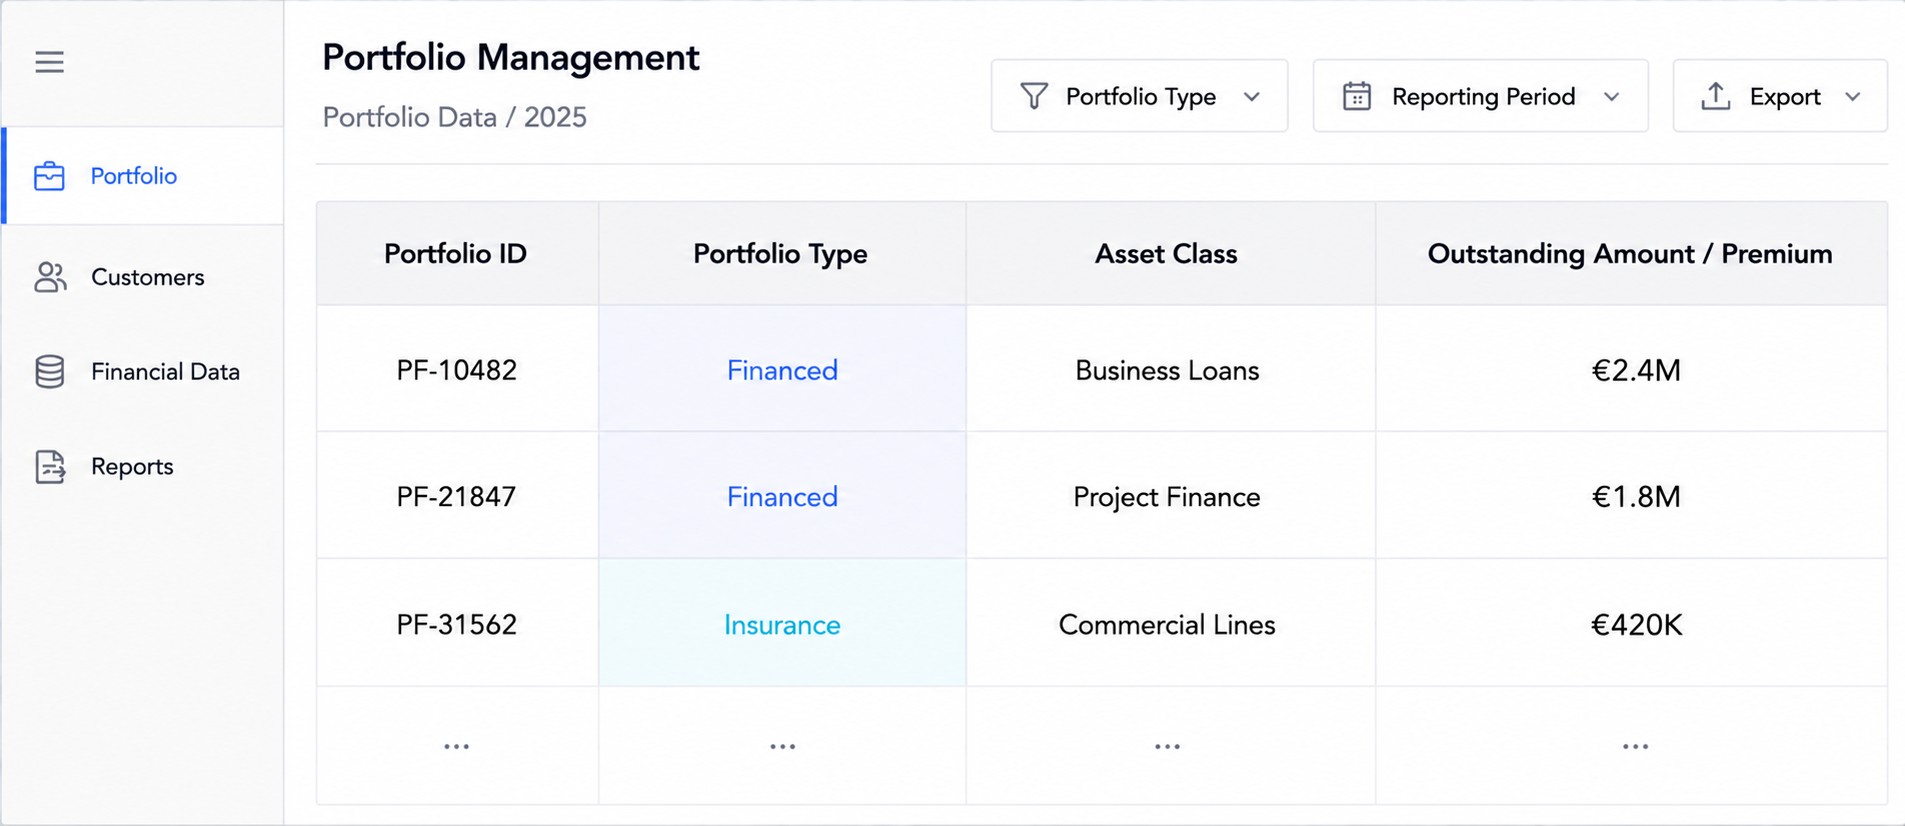
Task: Click the calendar icon in Reporting Period
Action: [x=1357, y=96]
